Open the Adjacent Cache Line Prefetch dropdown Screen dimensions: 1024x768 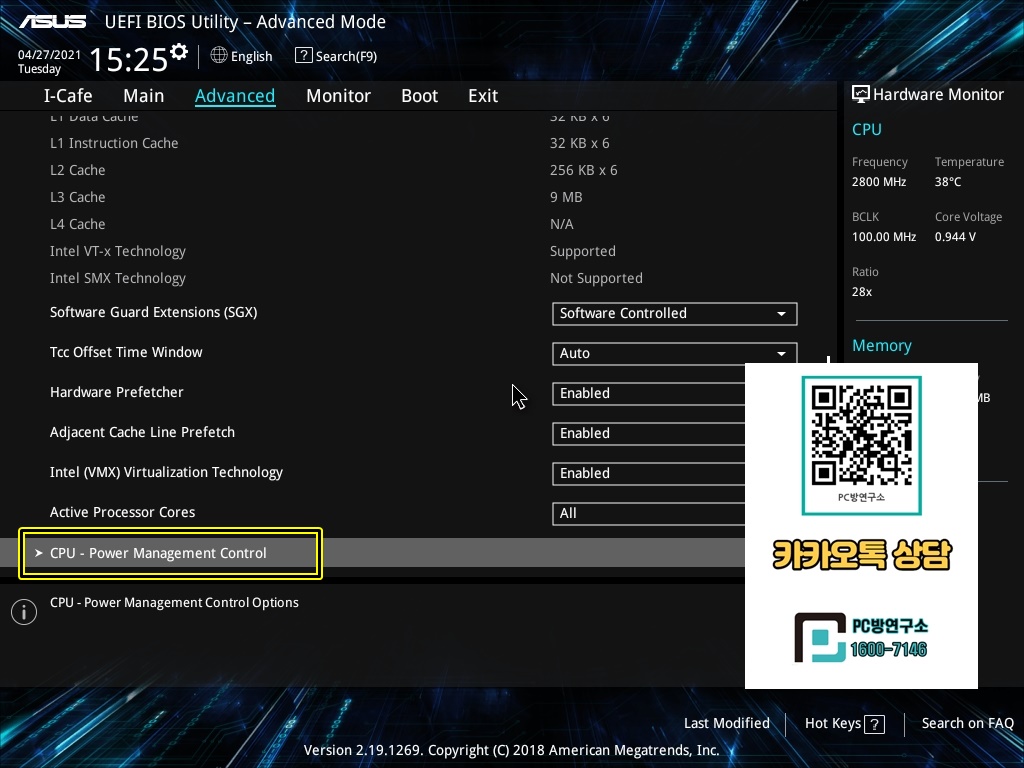click(x=648, y=434)
